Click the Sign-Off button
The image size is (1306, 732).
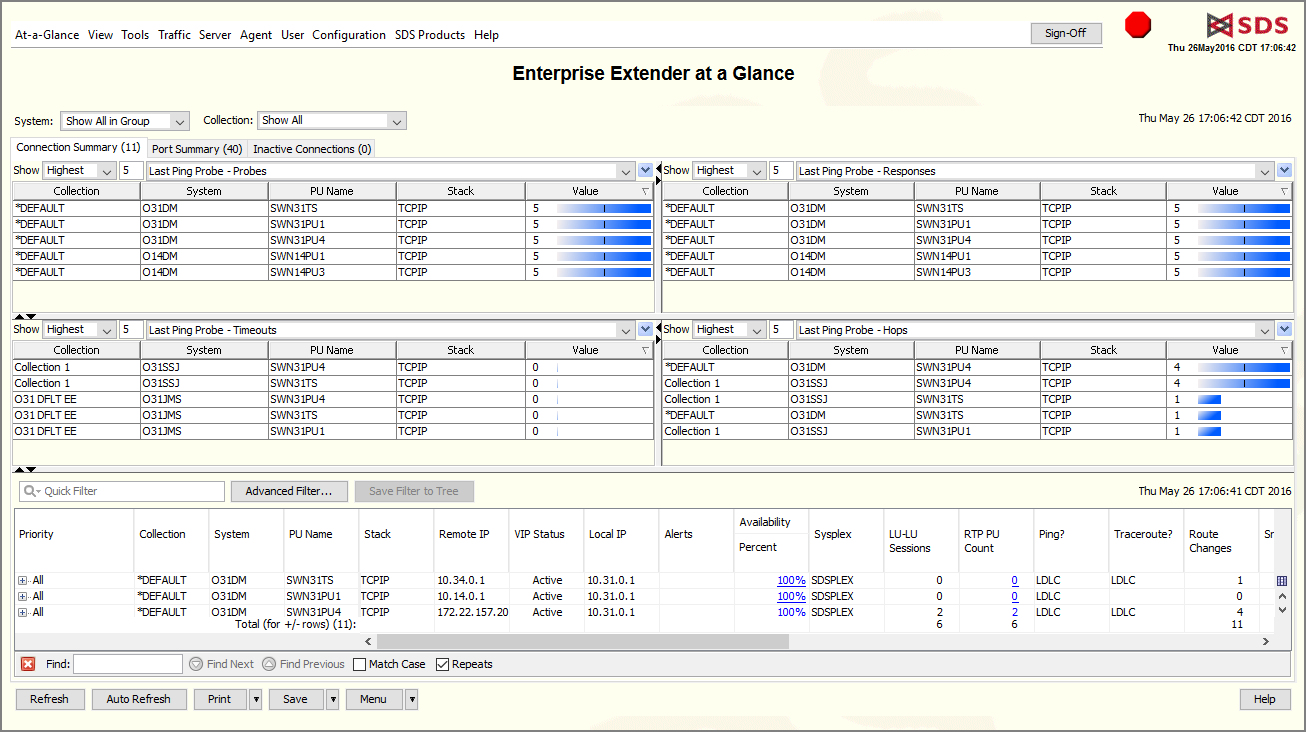point(1066,33)
